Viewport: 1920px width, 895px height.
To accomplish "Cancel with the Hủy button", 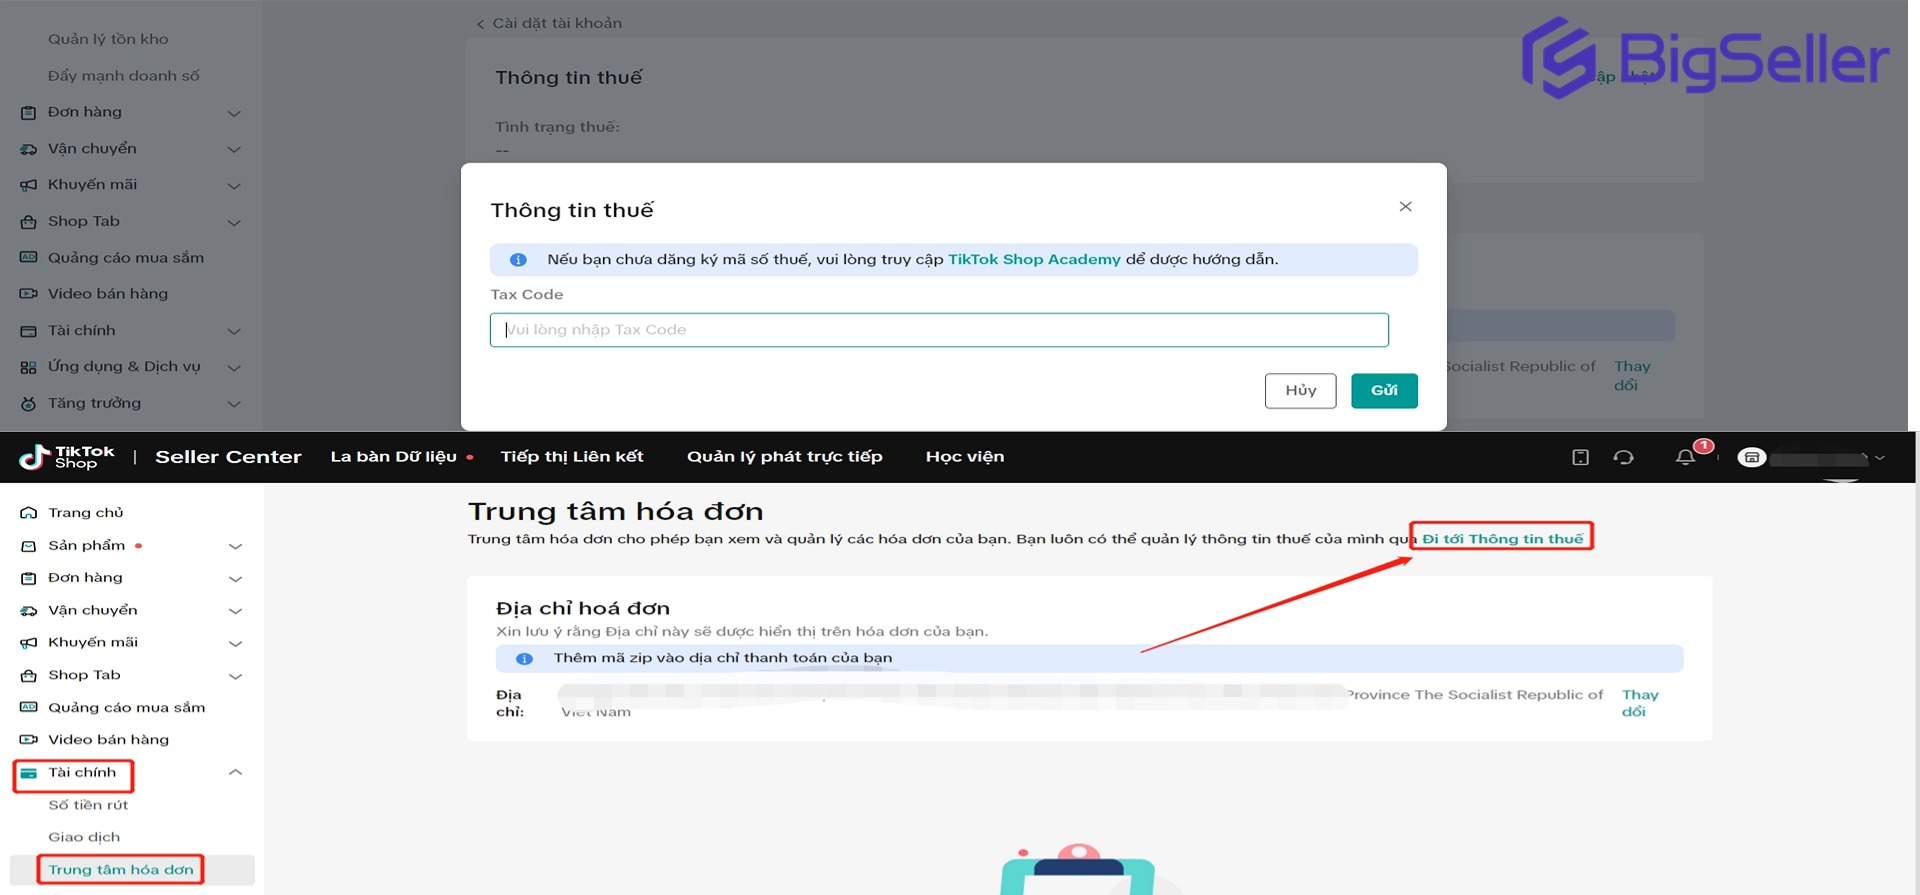I will coord(1300,391).
